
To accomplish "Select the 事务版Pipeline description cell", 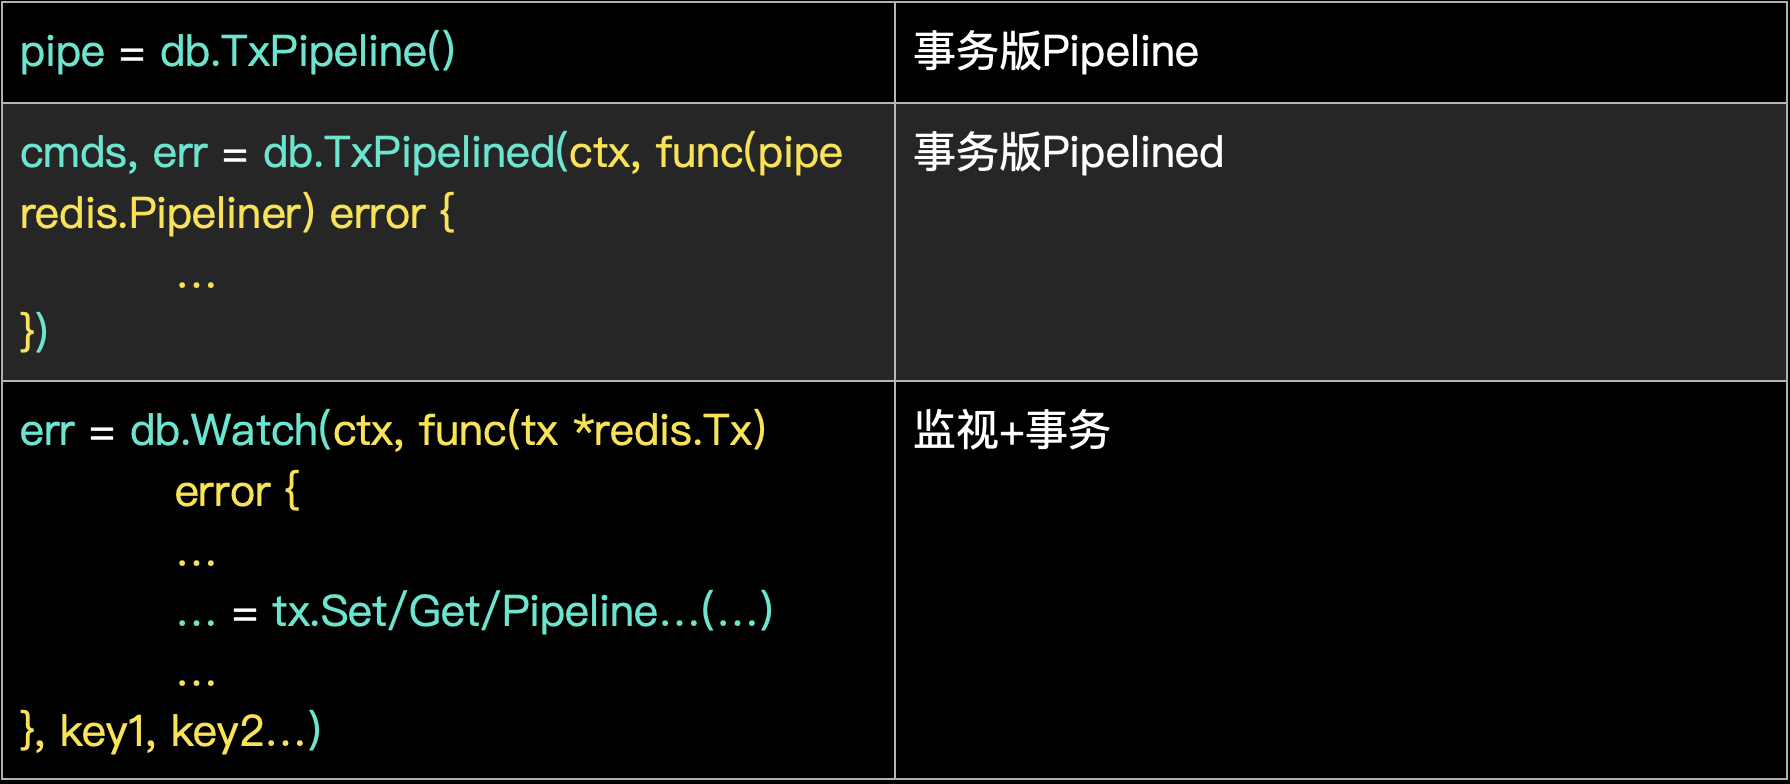I will click(x=1056, y=52).
